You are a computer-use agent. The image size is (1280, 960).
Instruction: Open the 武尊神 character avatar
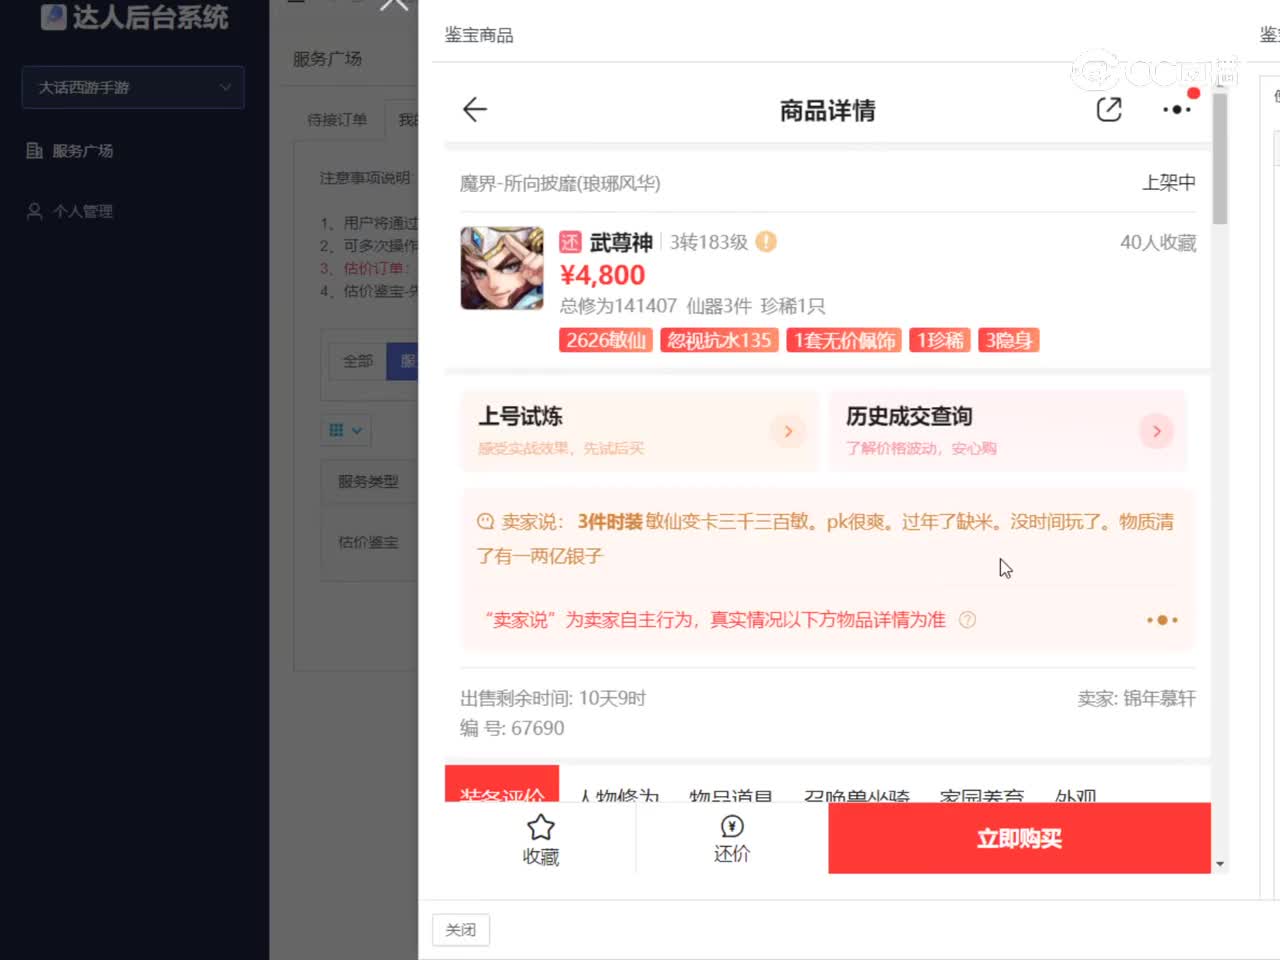click(502, 268)
